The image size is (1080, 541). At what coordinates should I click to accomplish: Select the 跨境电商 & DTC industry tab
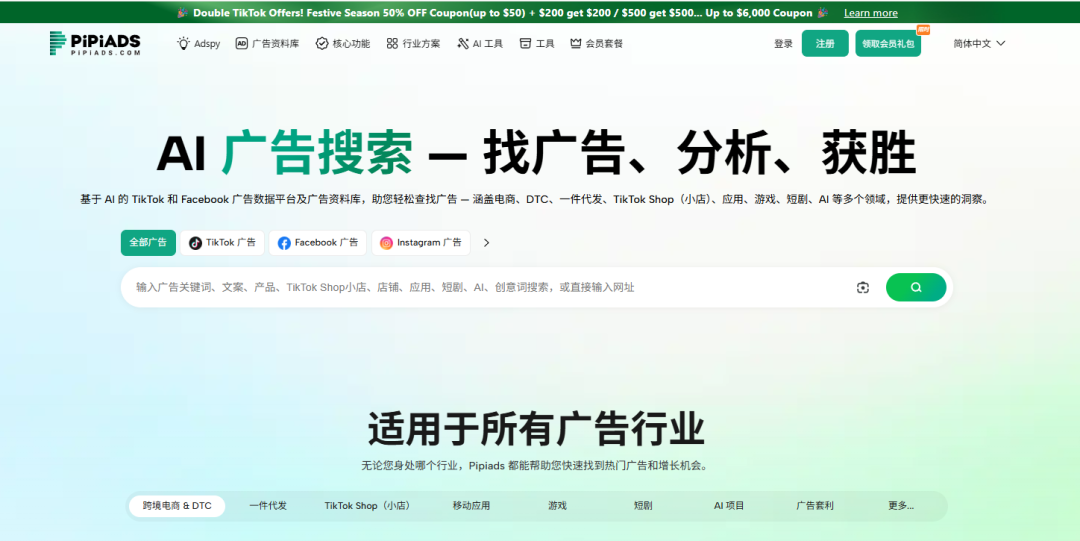(x=177, y=506)
